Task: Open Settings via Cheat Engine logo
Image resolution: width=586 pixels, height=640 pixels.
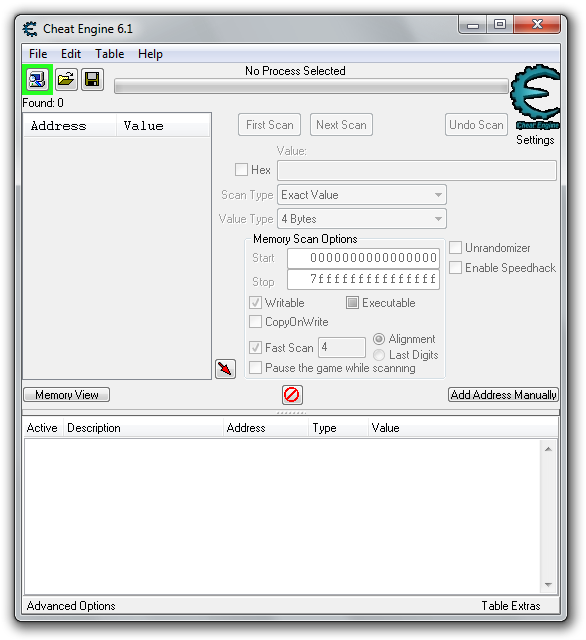Action: 535,97
